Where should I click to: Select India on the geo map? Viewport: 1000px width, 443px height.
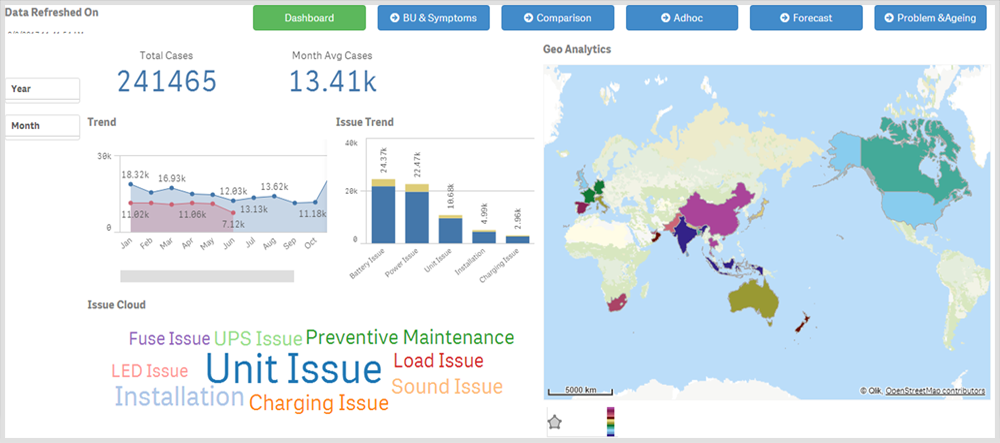[x=686, y=234]
